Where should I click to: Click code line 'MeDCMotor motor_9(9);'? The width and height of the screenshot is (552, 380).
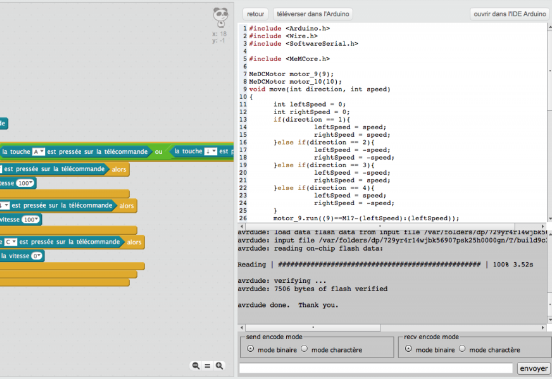(291, 74)
